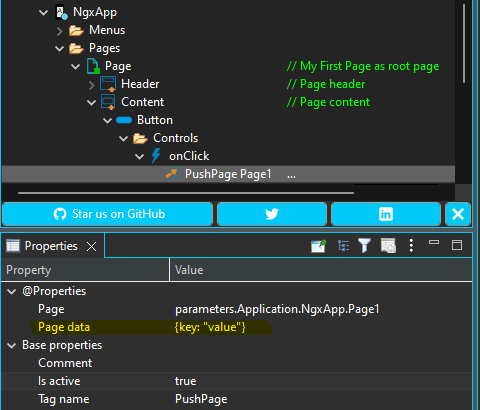Click the pin property sheet icon
The width and height of the screenshot is (480, 410).
click(x=318, y=246)
